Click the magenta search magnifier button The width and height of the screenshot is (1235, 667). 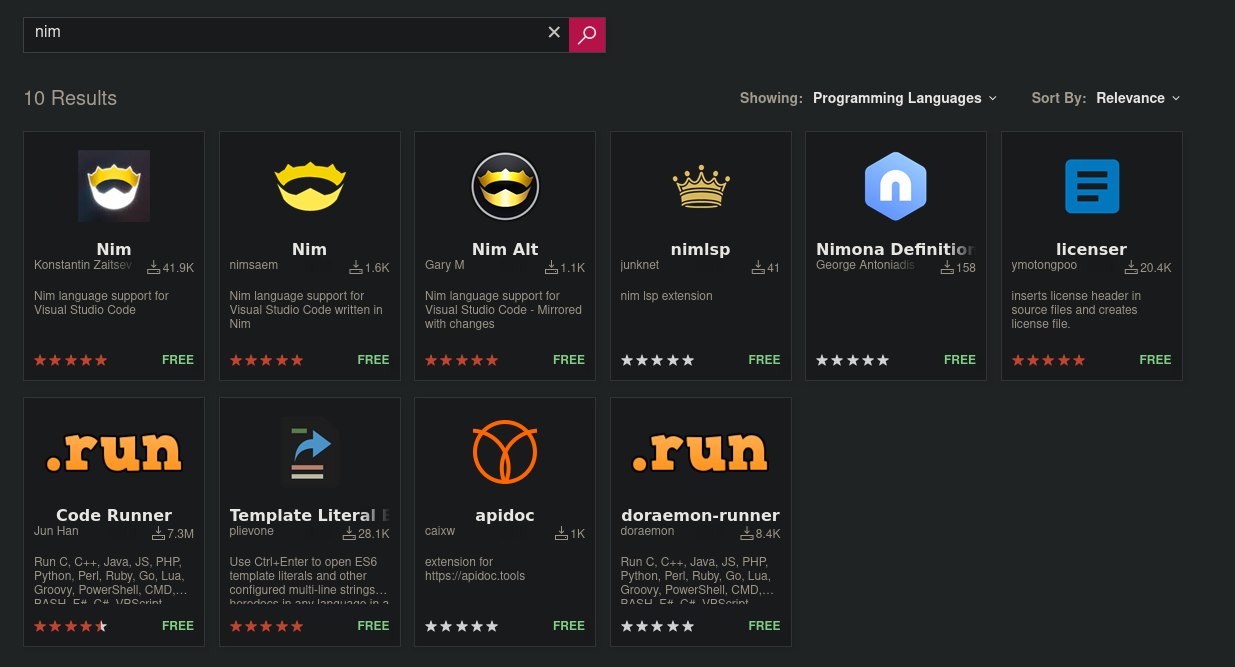coord(587,34)
